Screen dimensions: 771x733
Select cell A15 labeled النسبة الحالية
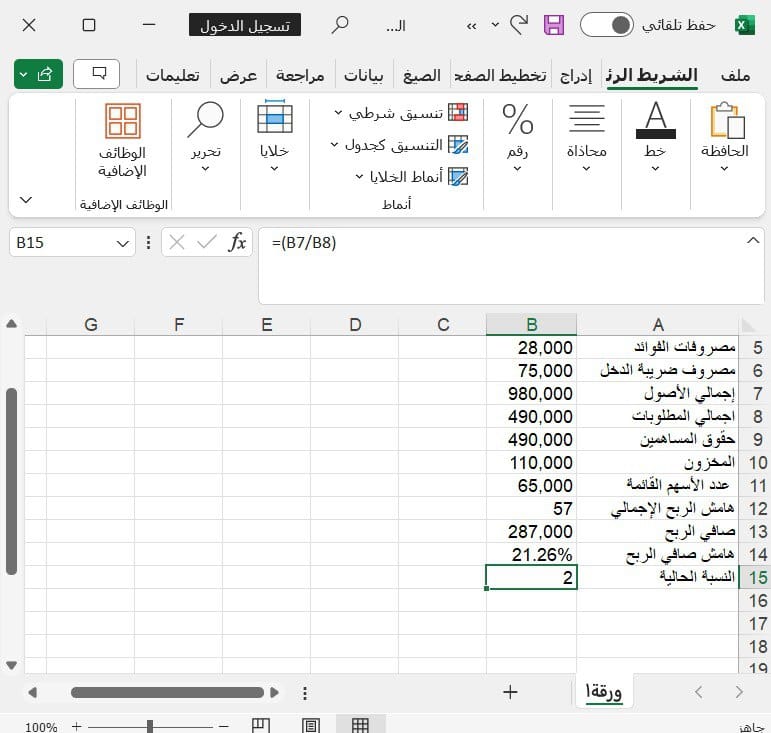(658, 577)
